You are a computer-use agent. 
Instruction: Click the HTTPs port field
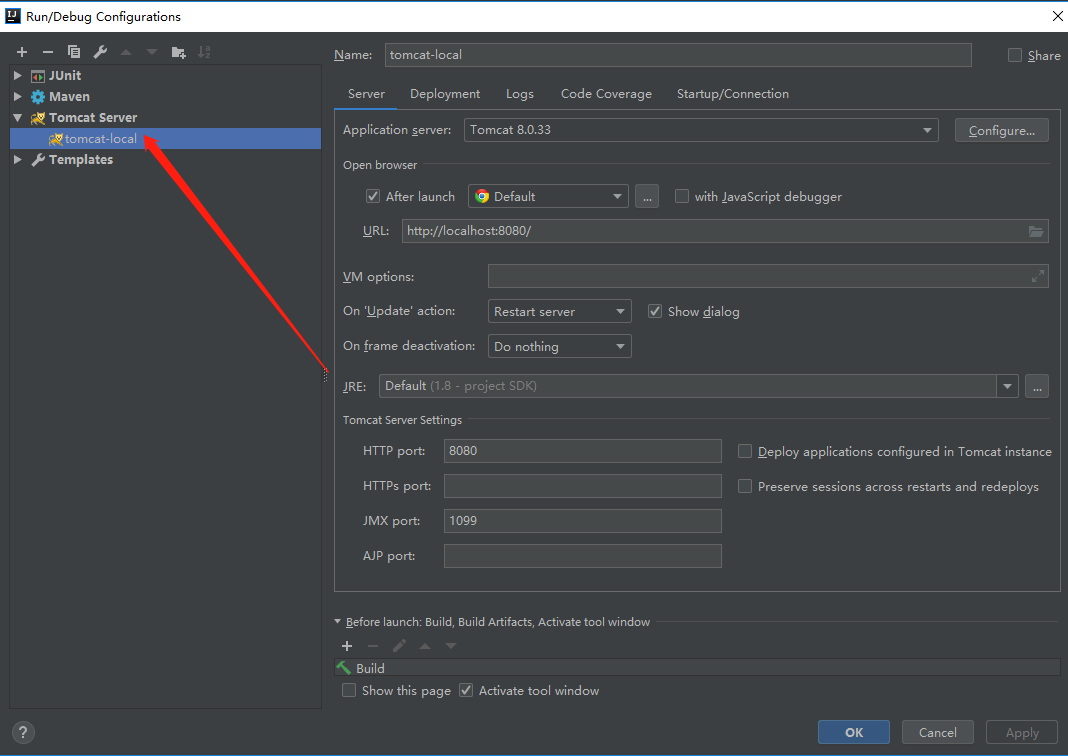582,486
